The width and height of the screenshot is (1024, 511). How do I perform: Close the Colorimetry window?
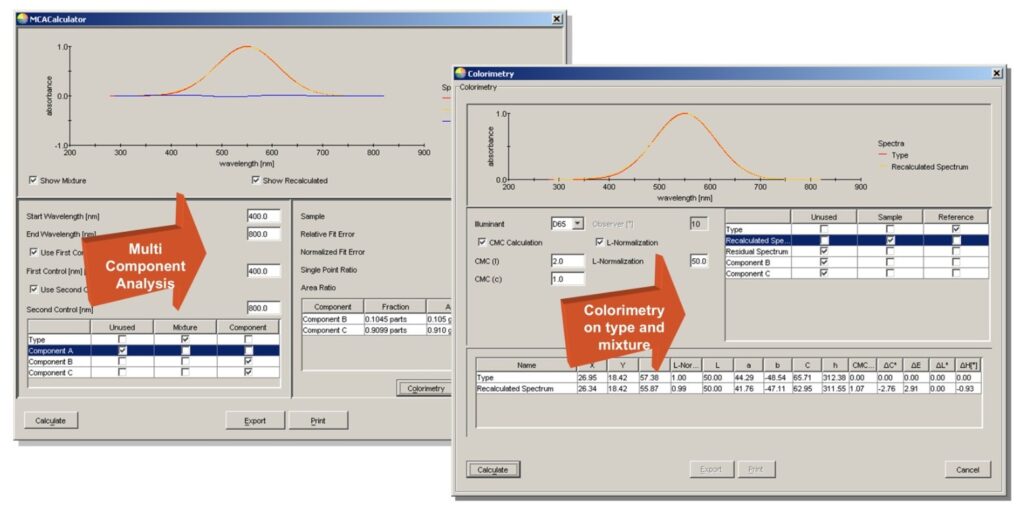(x=996, y=74)
